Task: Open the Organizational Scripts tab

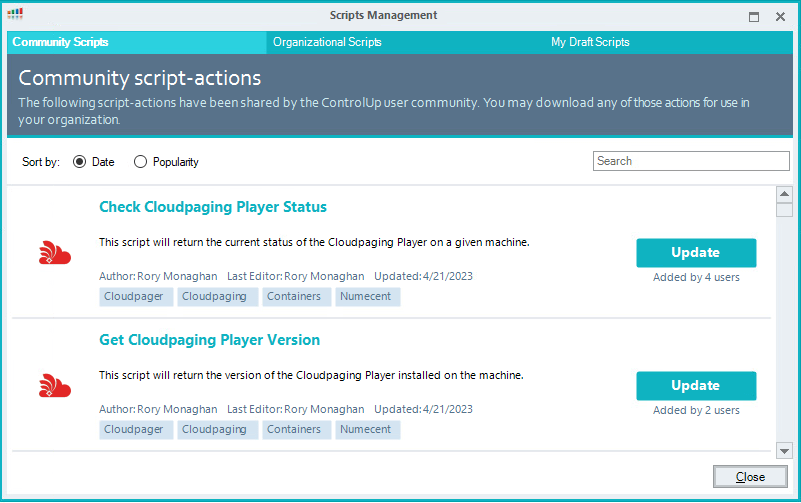Action: (327, 42)
